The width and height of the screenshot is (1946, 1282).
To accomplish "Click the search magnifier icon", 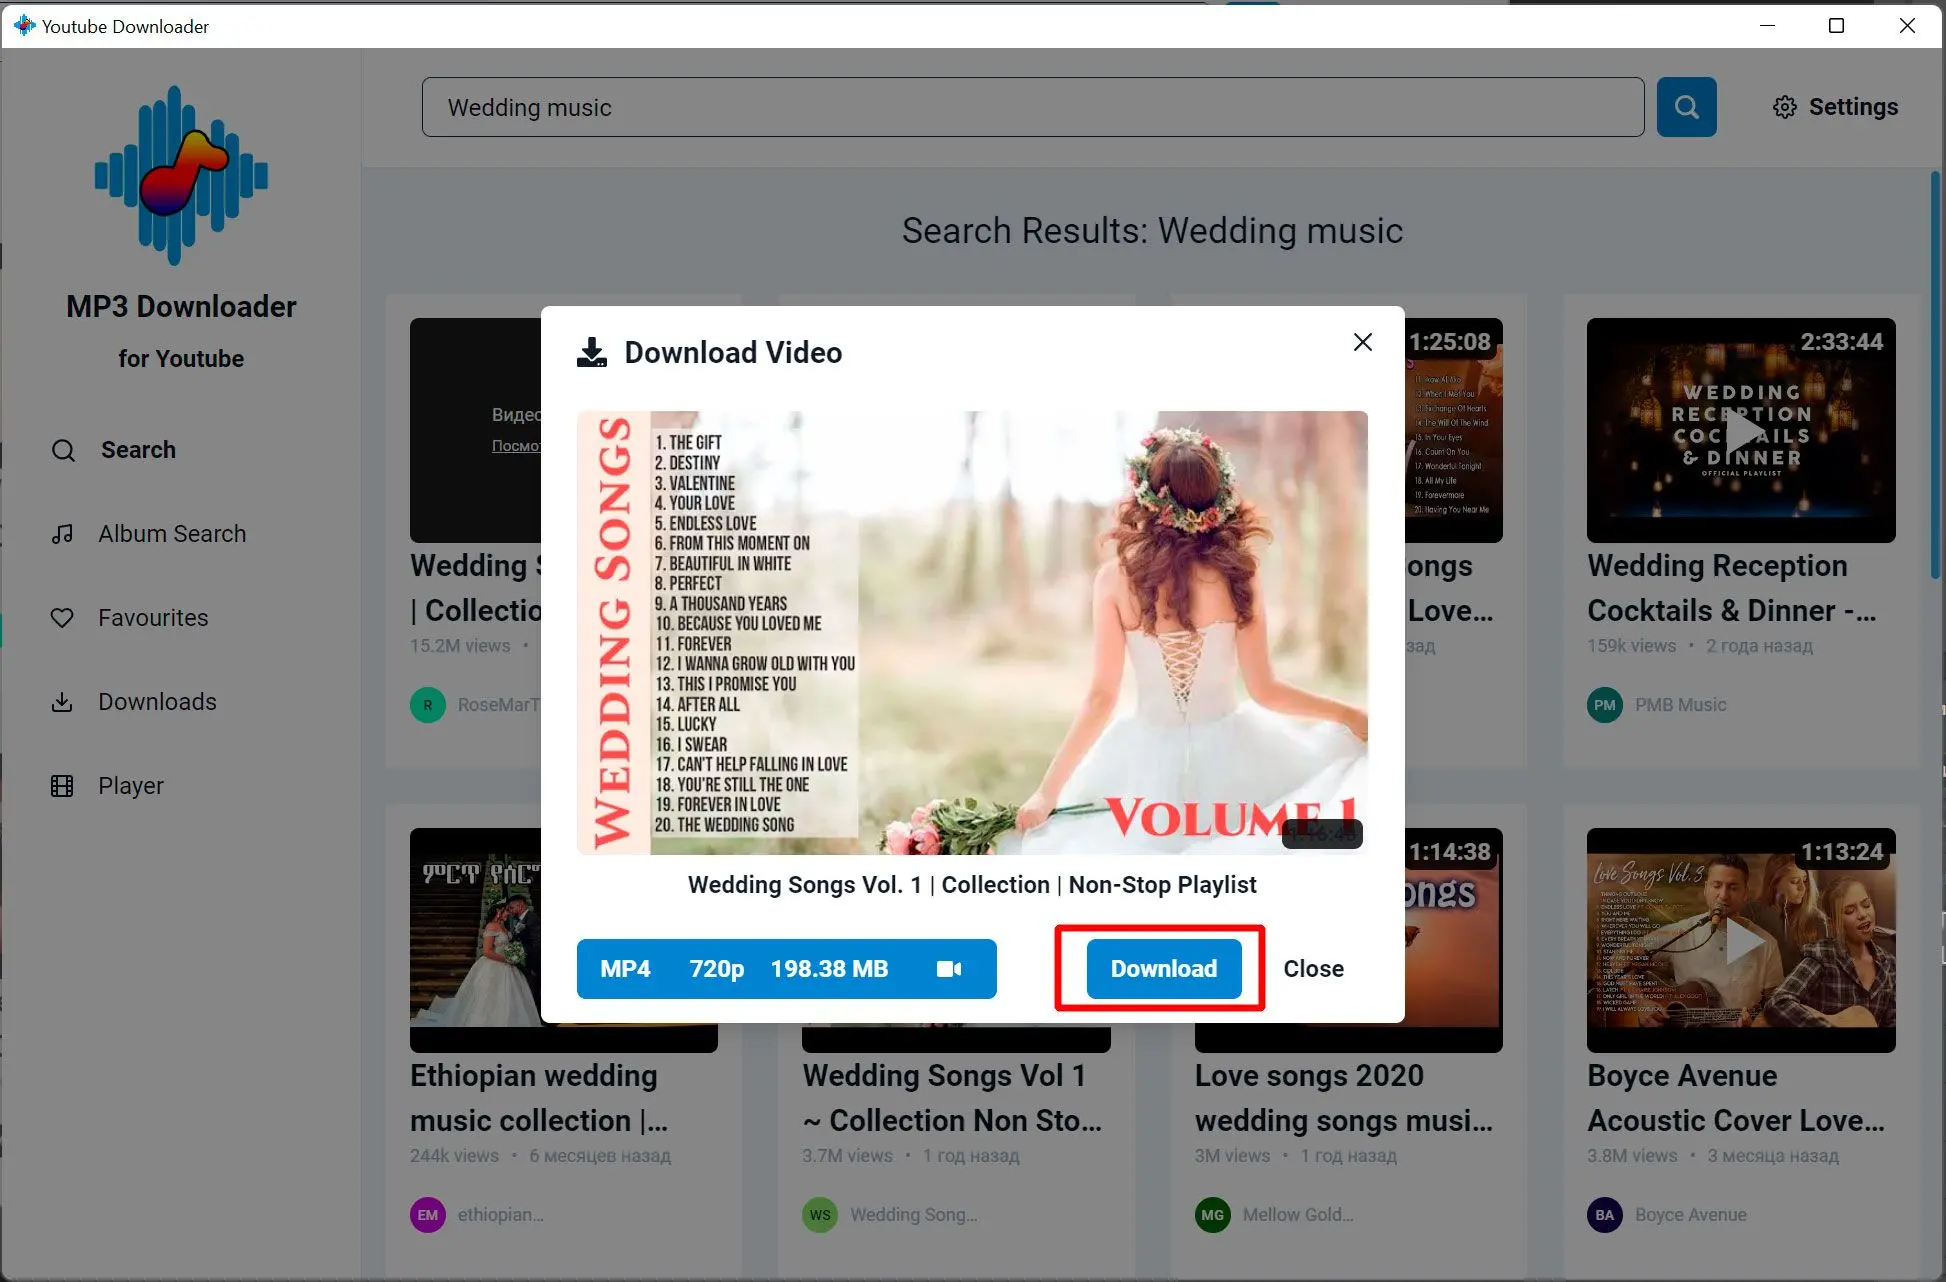I will point(1686,106).
